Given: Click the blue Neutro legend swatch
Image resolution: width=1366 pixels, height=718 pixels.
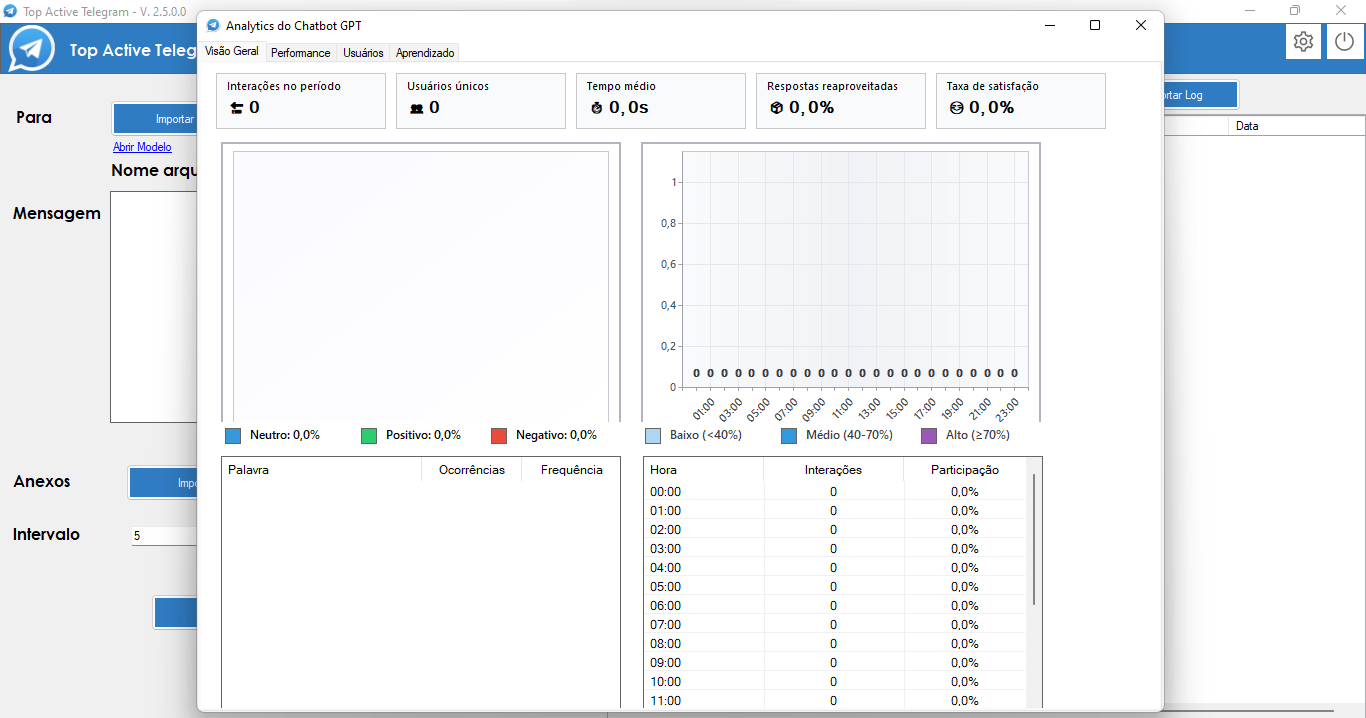Looking at the screenshot, I should pos(233,436).
